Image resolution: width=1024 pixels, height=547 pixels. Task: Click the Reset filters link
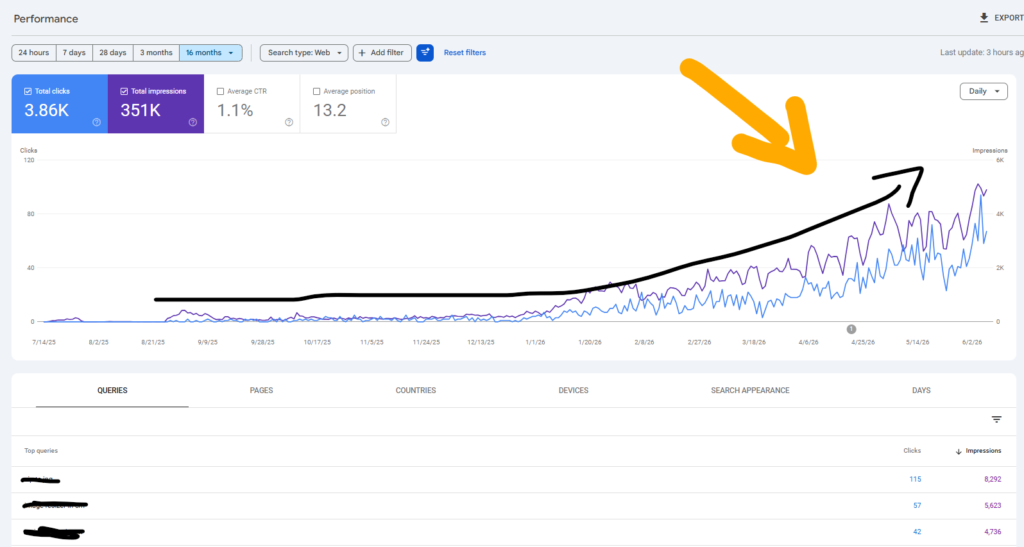tap(465, 53)
